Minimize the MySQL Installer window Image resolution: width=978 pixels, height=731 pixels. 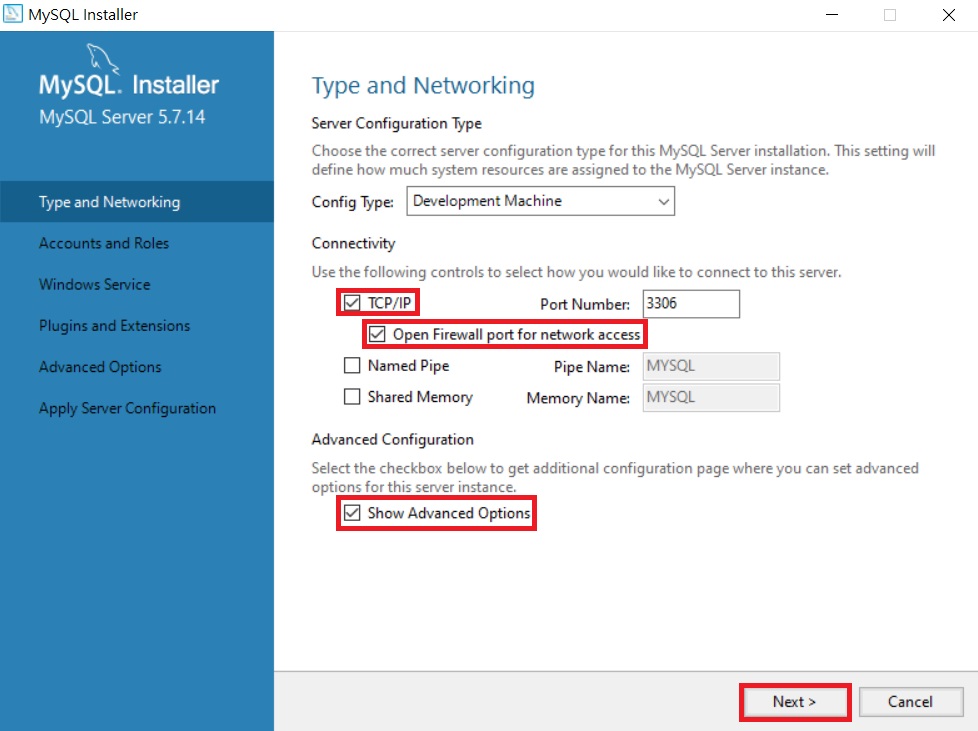[832, 14]
